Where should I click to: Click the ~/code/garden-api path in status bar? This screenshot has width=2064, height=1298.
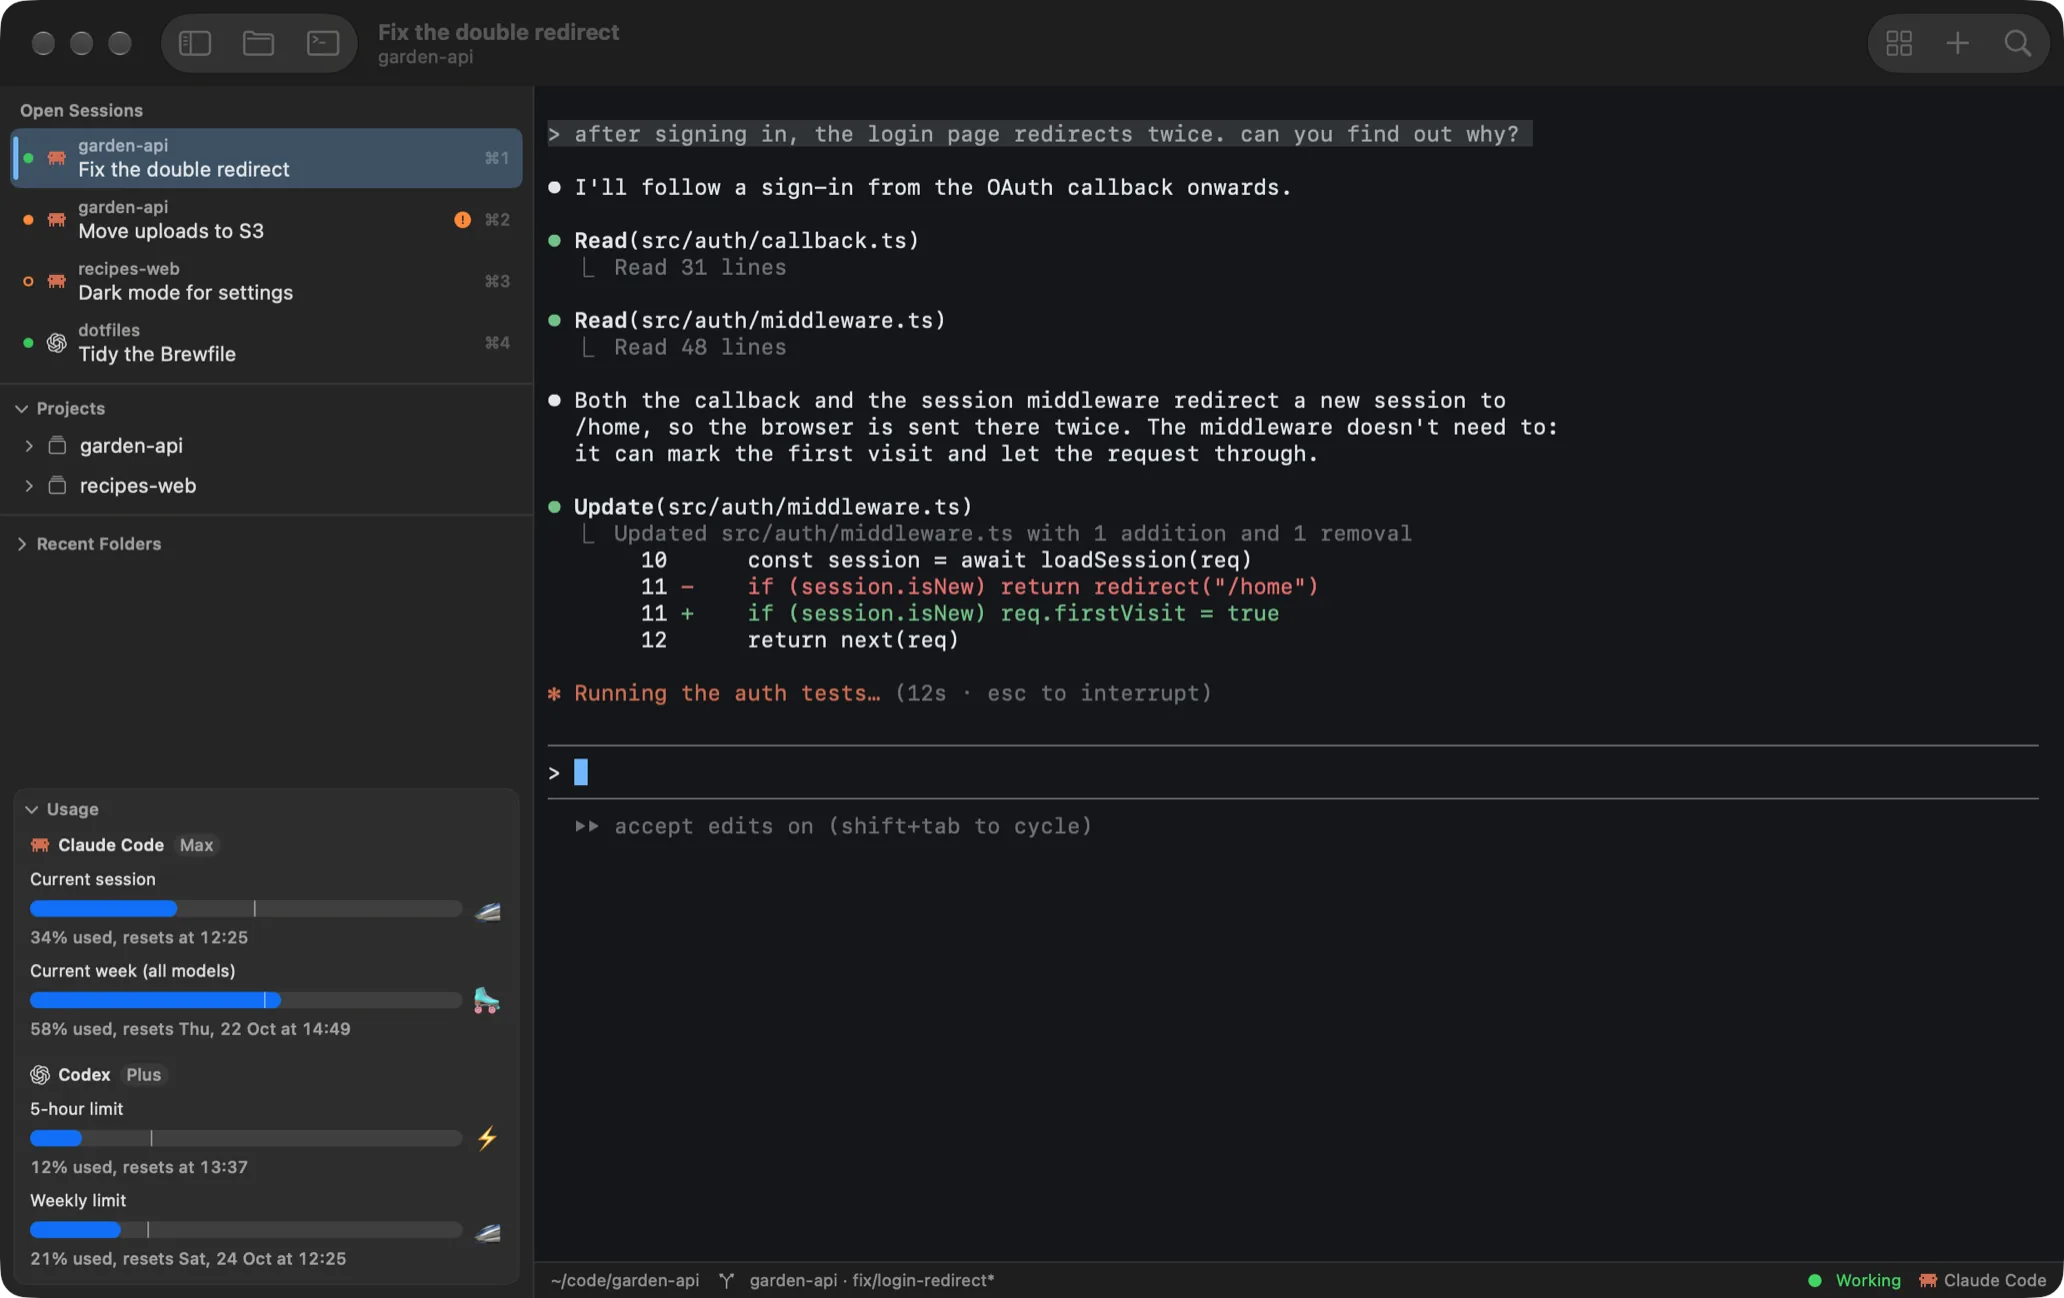(625, 1280)
